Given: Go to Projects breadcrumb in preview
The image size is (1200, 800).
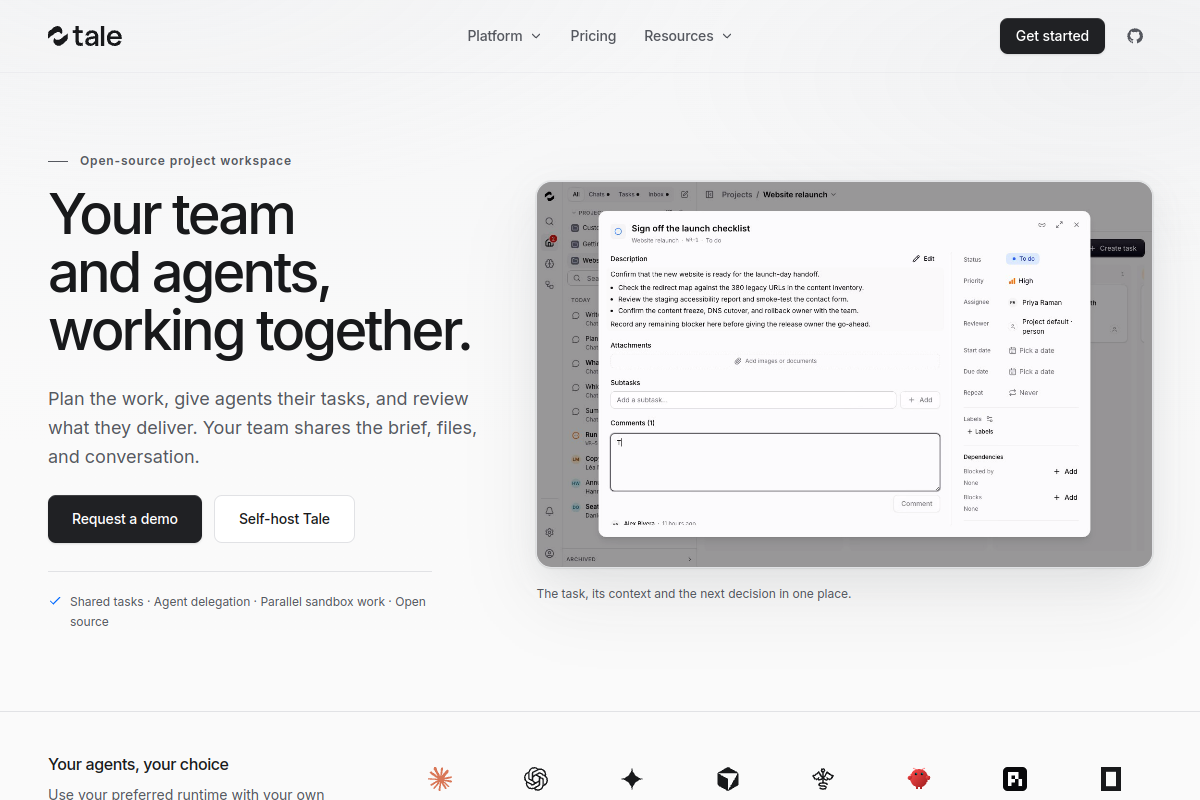Looking at the screenshot, I should coord(737,194).
